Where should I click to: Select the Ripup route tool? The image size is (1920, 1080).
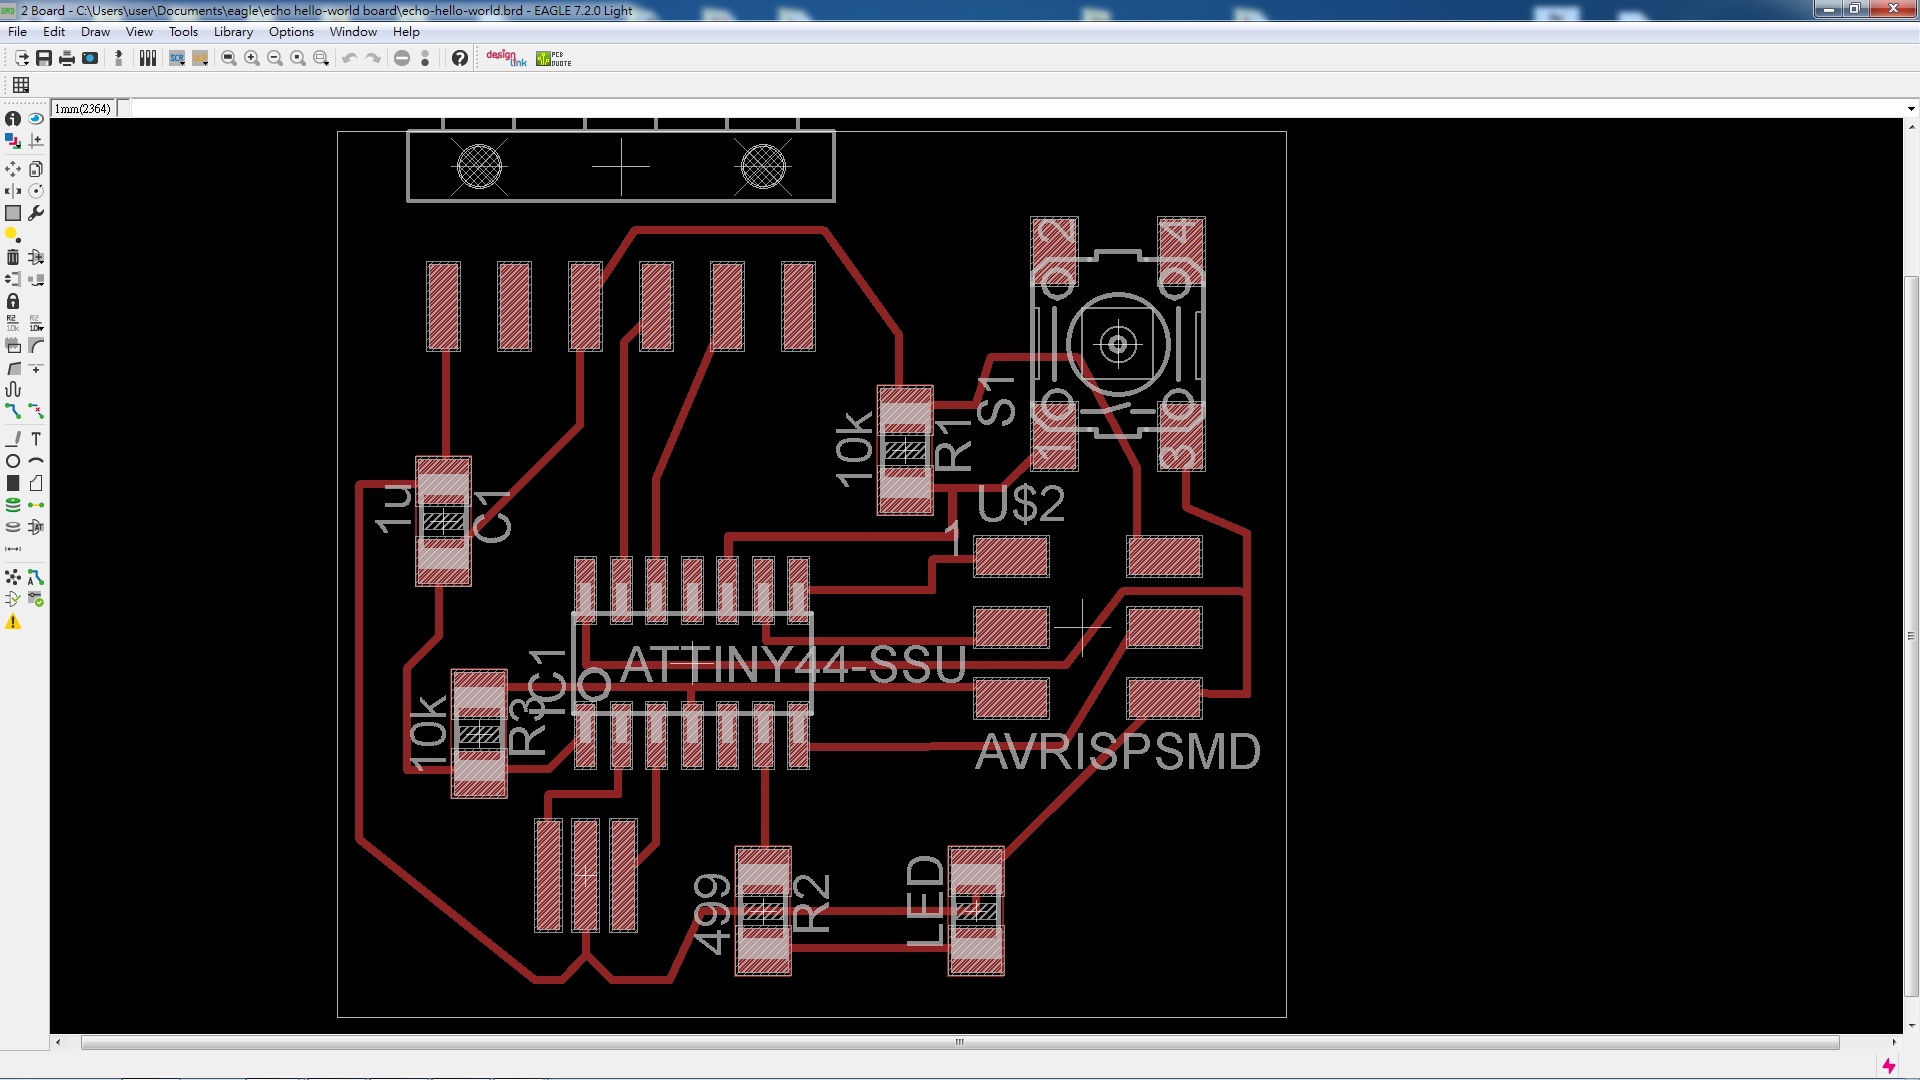pos(36,411)
